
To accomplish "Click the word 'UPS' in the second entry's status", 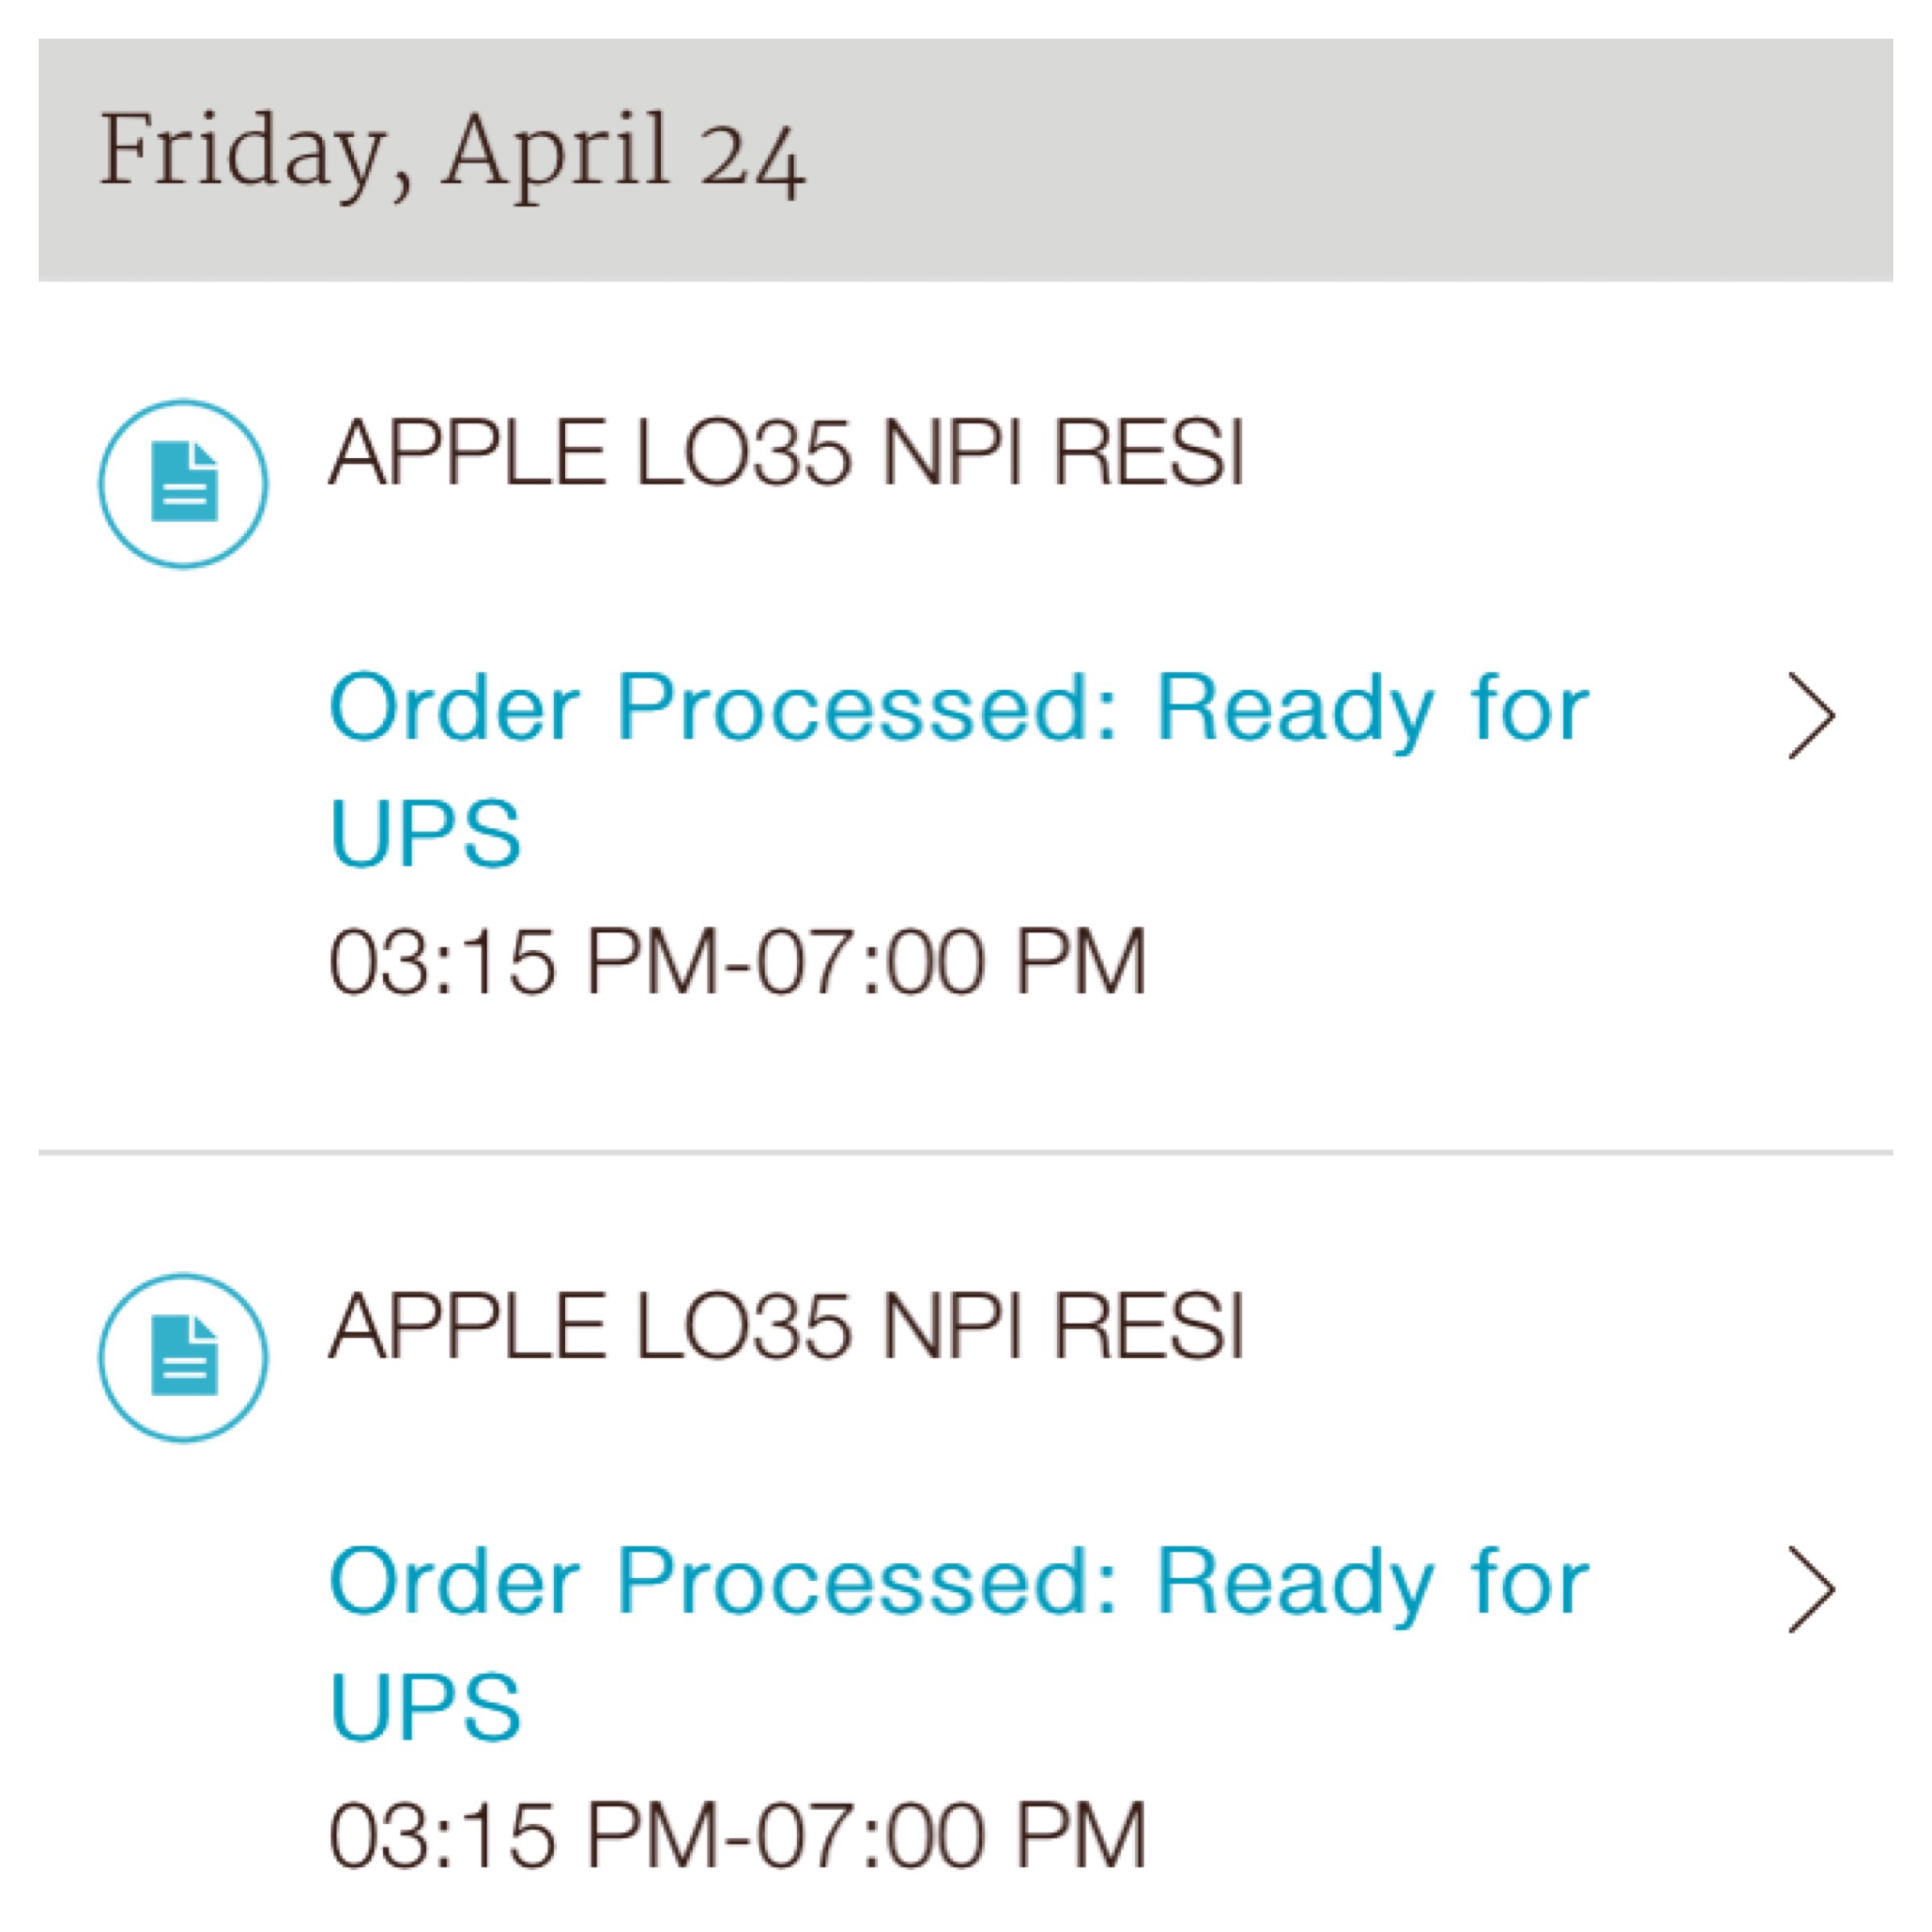I will click(425, 1706).
